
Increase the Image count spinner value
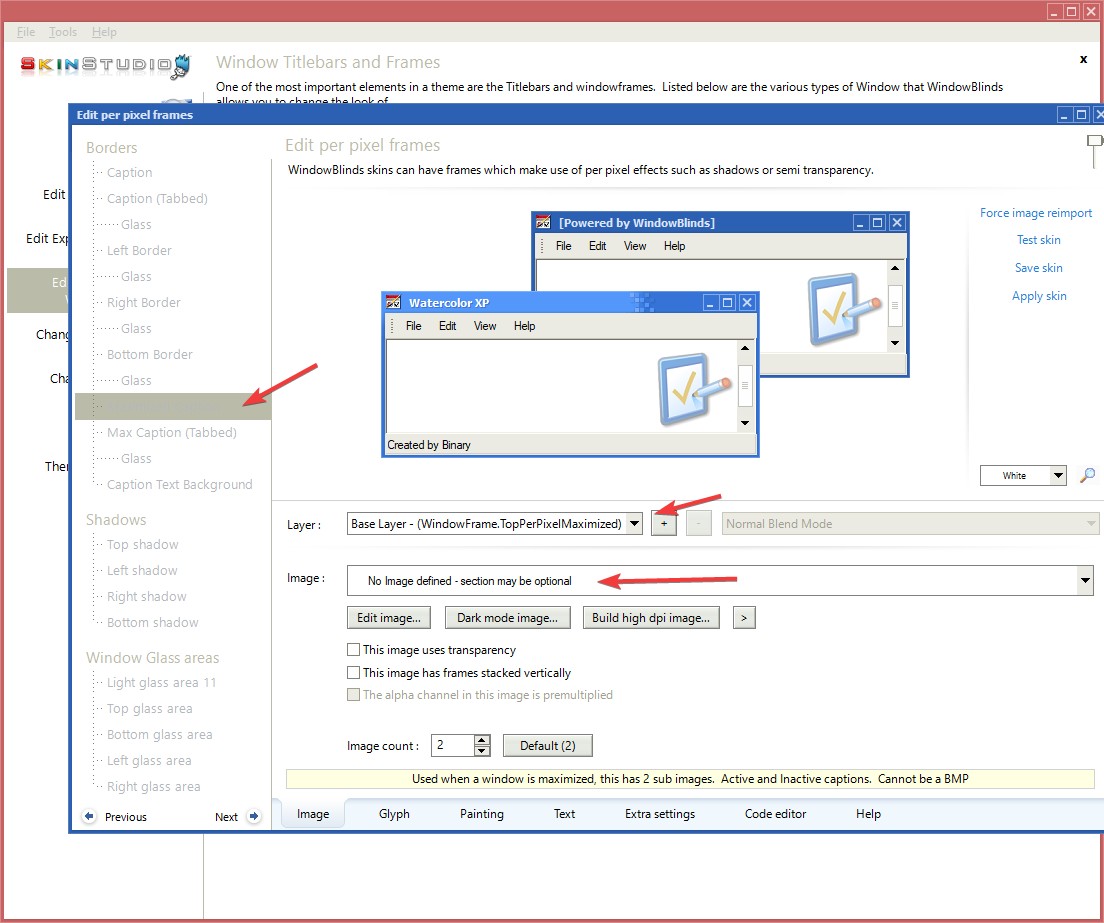pos(482,740)
